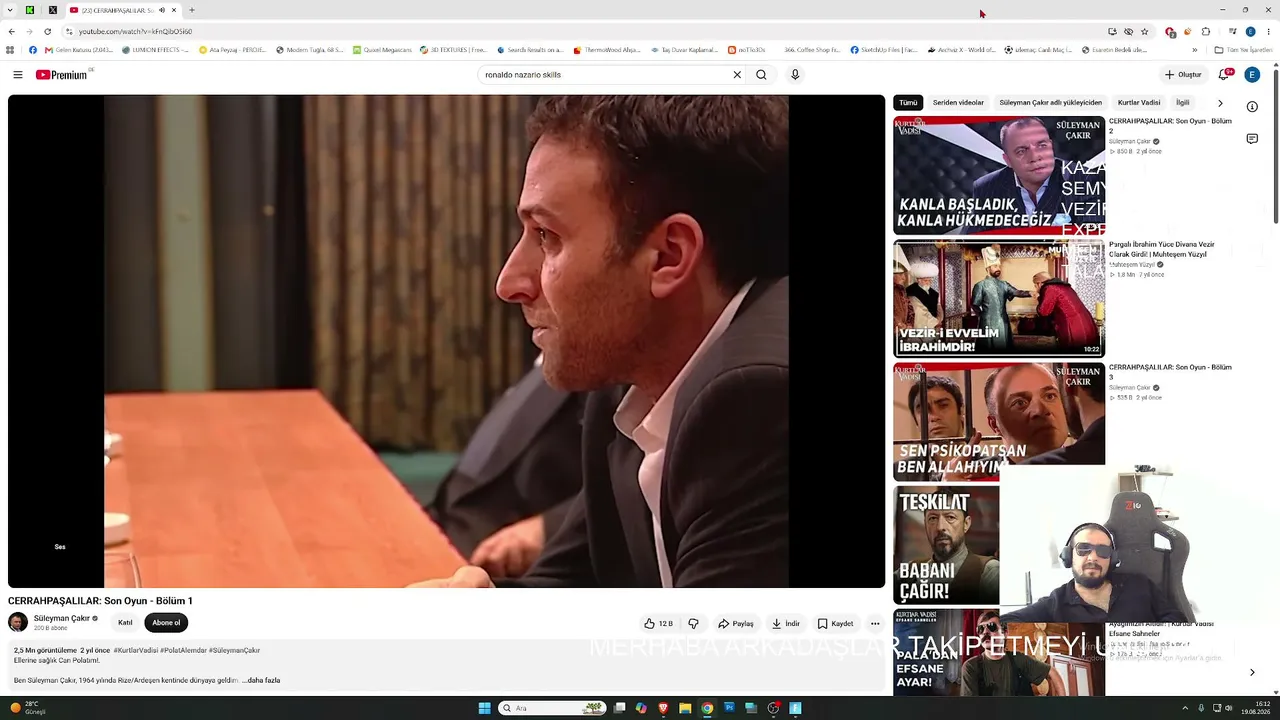
Task: Open a new browser tab
Action: [x=192, y=10]
